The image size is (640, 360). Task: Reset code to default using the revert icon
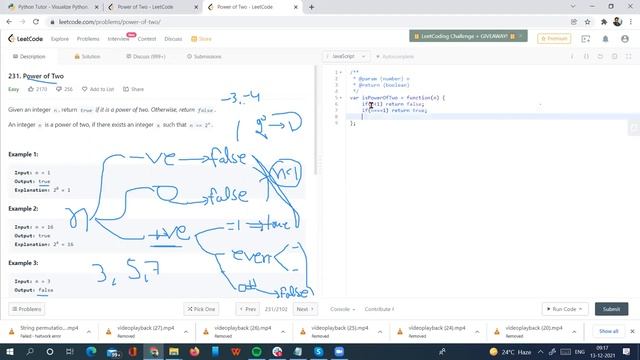[x=600, y=56]
